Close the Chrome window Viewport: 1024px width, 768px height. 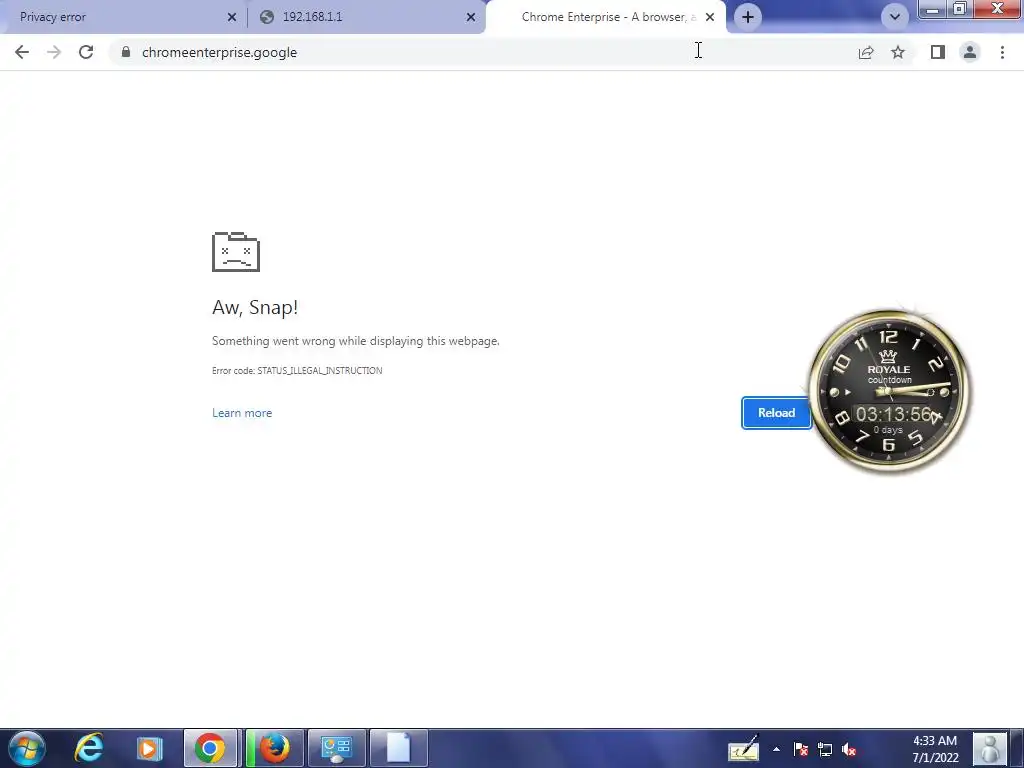pyautogui.click(x=997, y=9)
